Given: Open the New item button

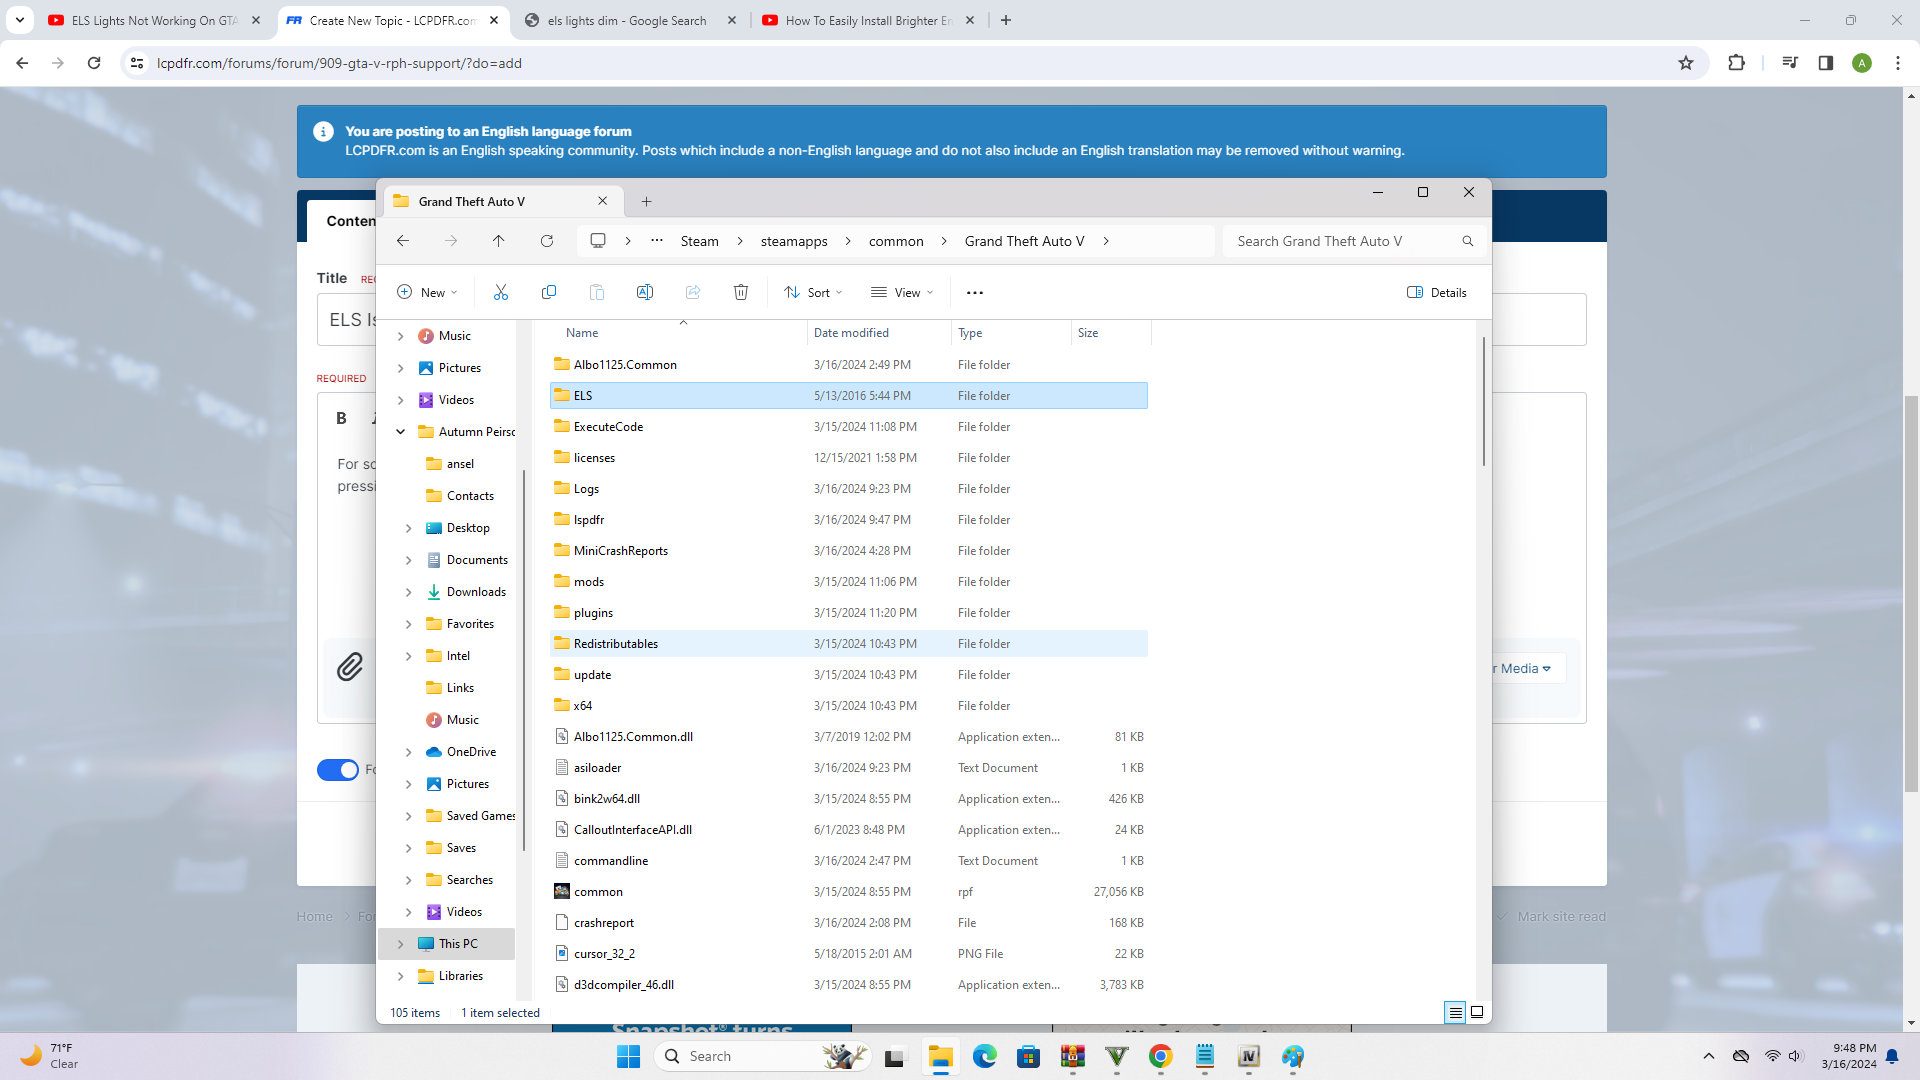Looking at the screenshot, I should (427, 292).
